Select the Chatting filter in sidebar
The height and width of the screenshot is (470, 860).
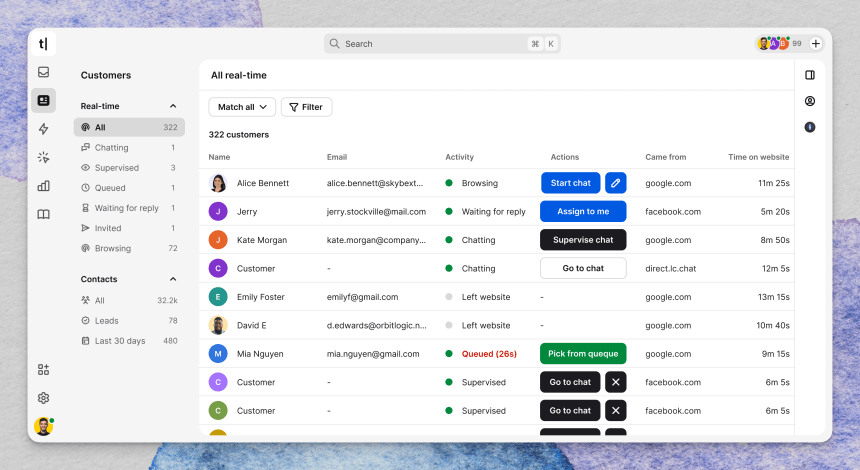tap(129, 148)
